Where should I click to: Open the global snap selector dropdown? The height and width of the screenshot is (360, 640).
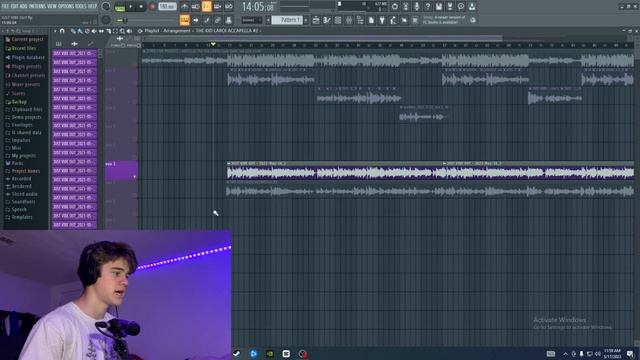coord(251,20)
